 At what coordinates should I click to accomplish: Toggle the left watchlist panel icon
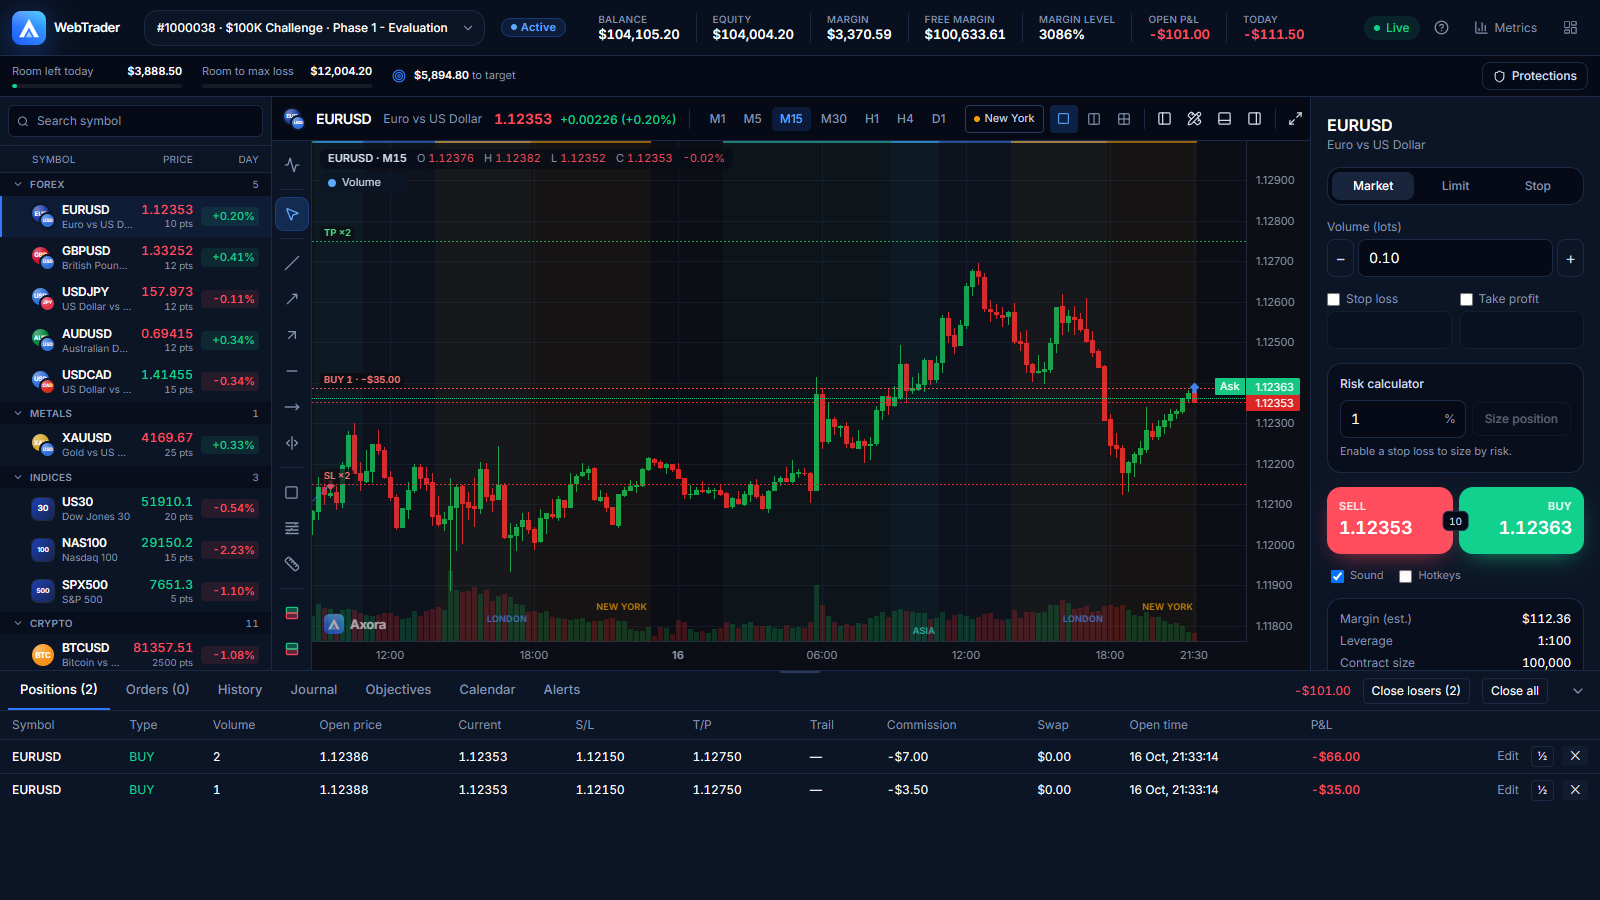[x=1164, y=119]
